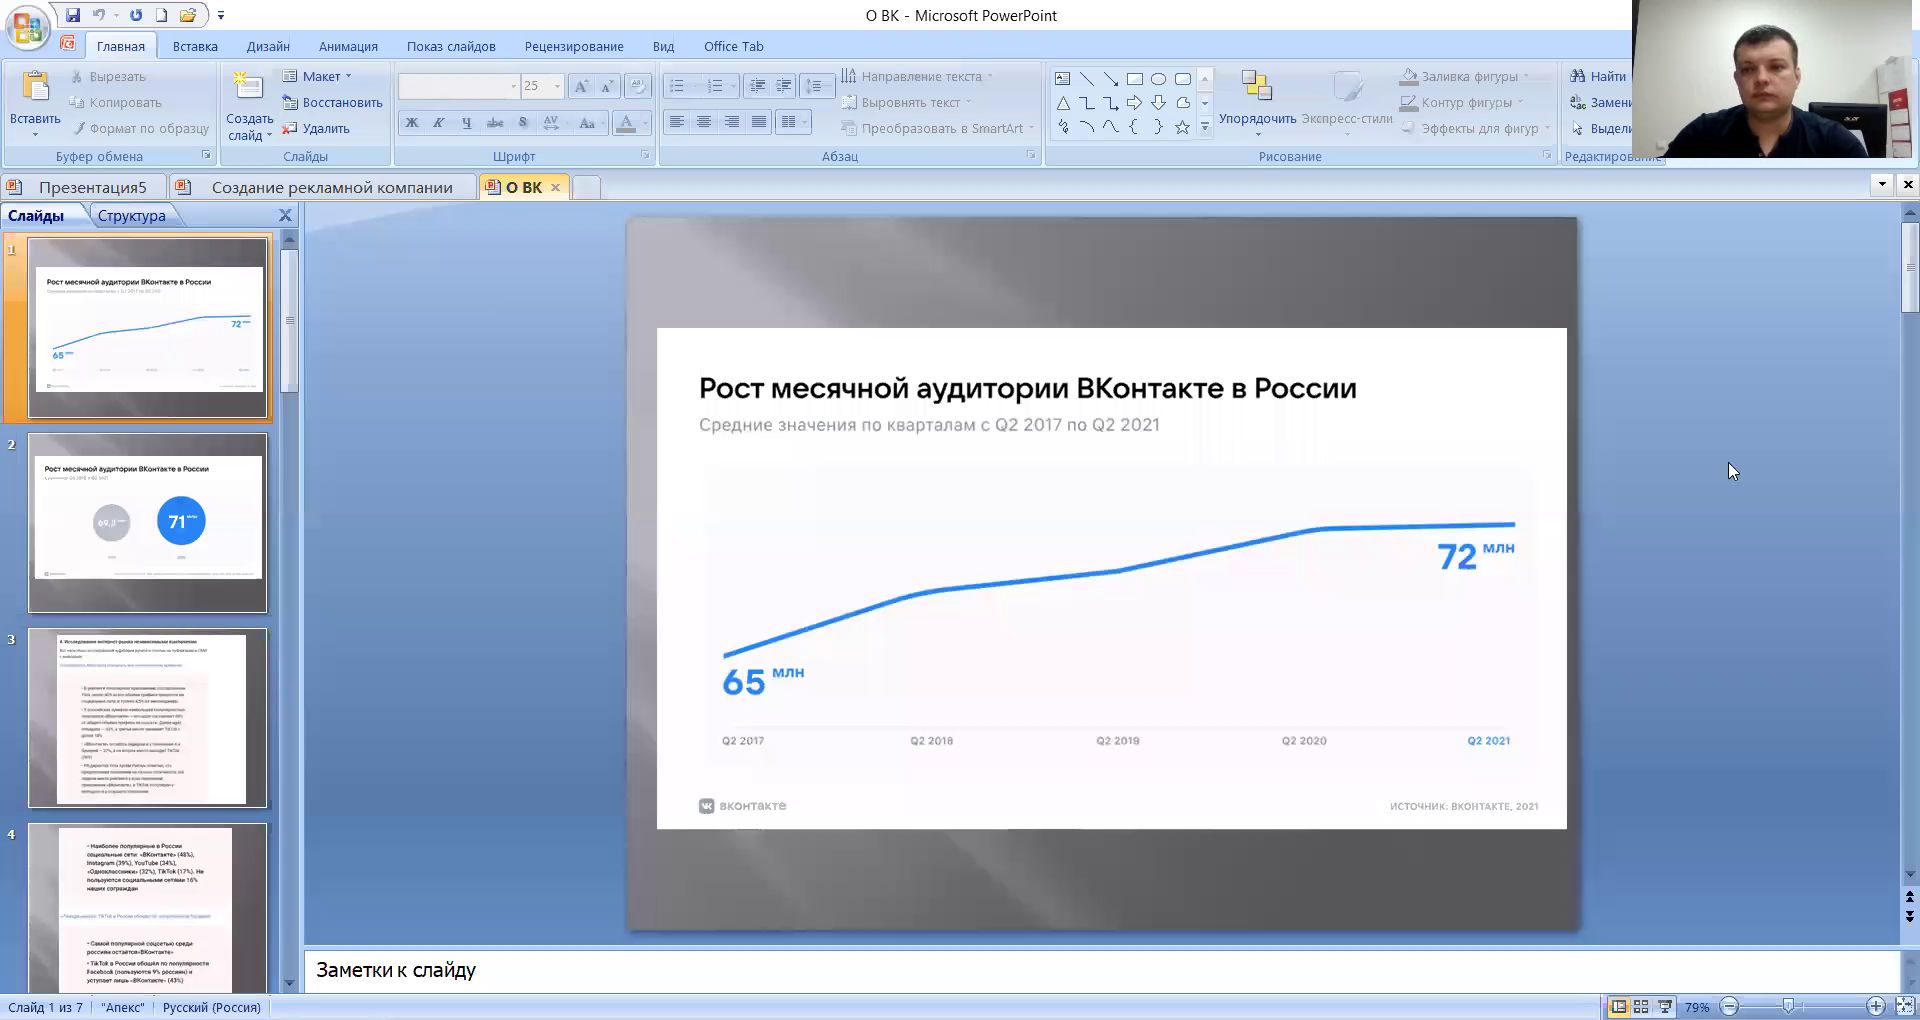
Task: Toggle strikethrough formatting
Action: coord(494,123)
